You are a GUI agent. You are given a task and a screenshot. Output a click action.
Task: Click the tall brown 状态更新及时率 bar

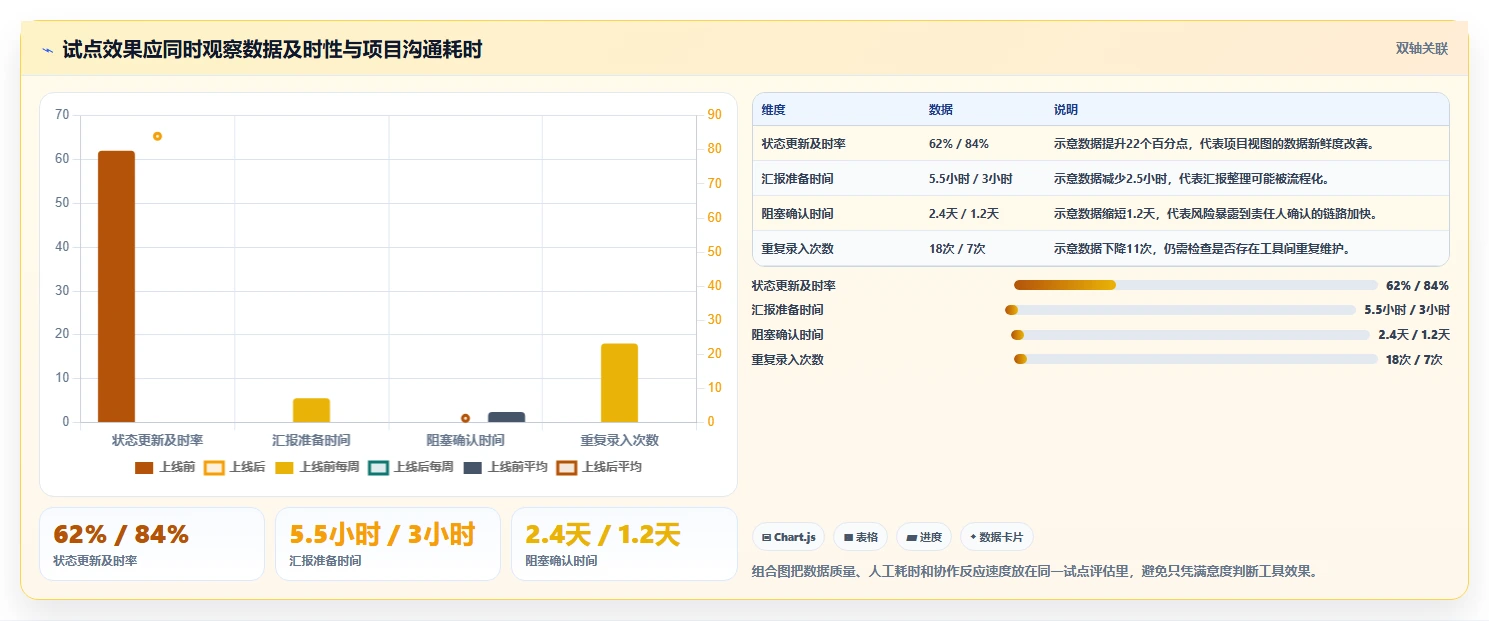pos(116,286)
